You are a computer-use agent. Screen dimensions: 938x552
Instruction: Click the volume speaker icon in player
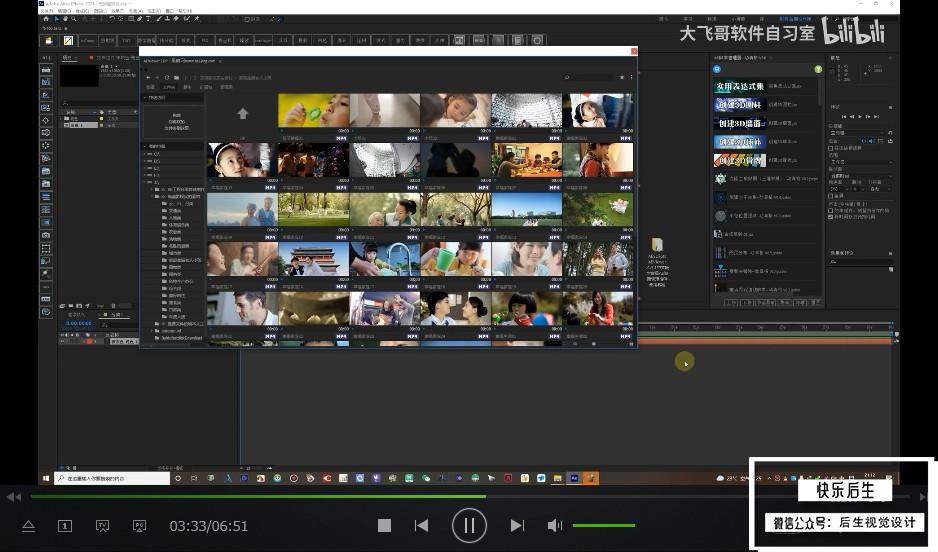555,526
